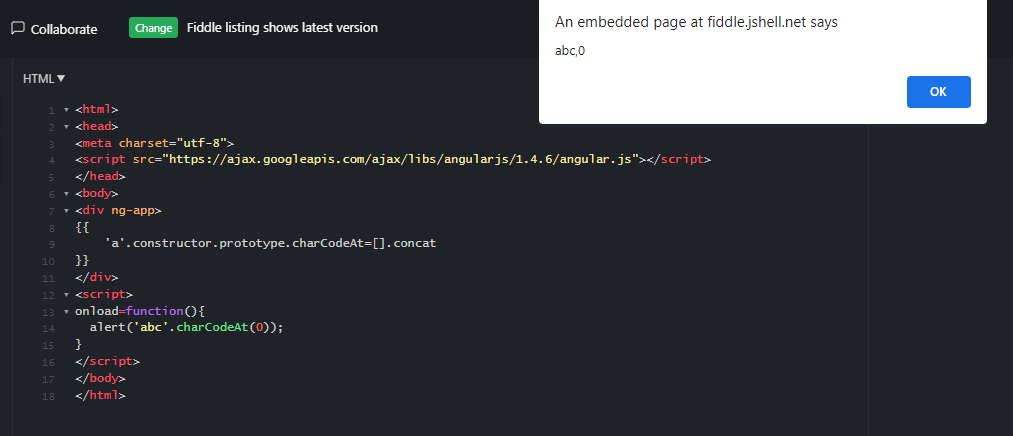Click the alert dialog title about fiddle.jshell.net

click(x=696, y=22)
